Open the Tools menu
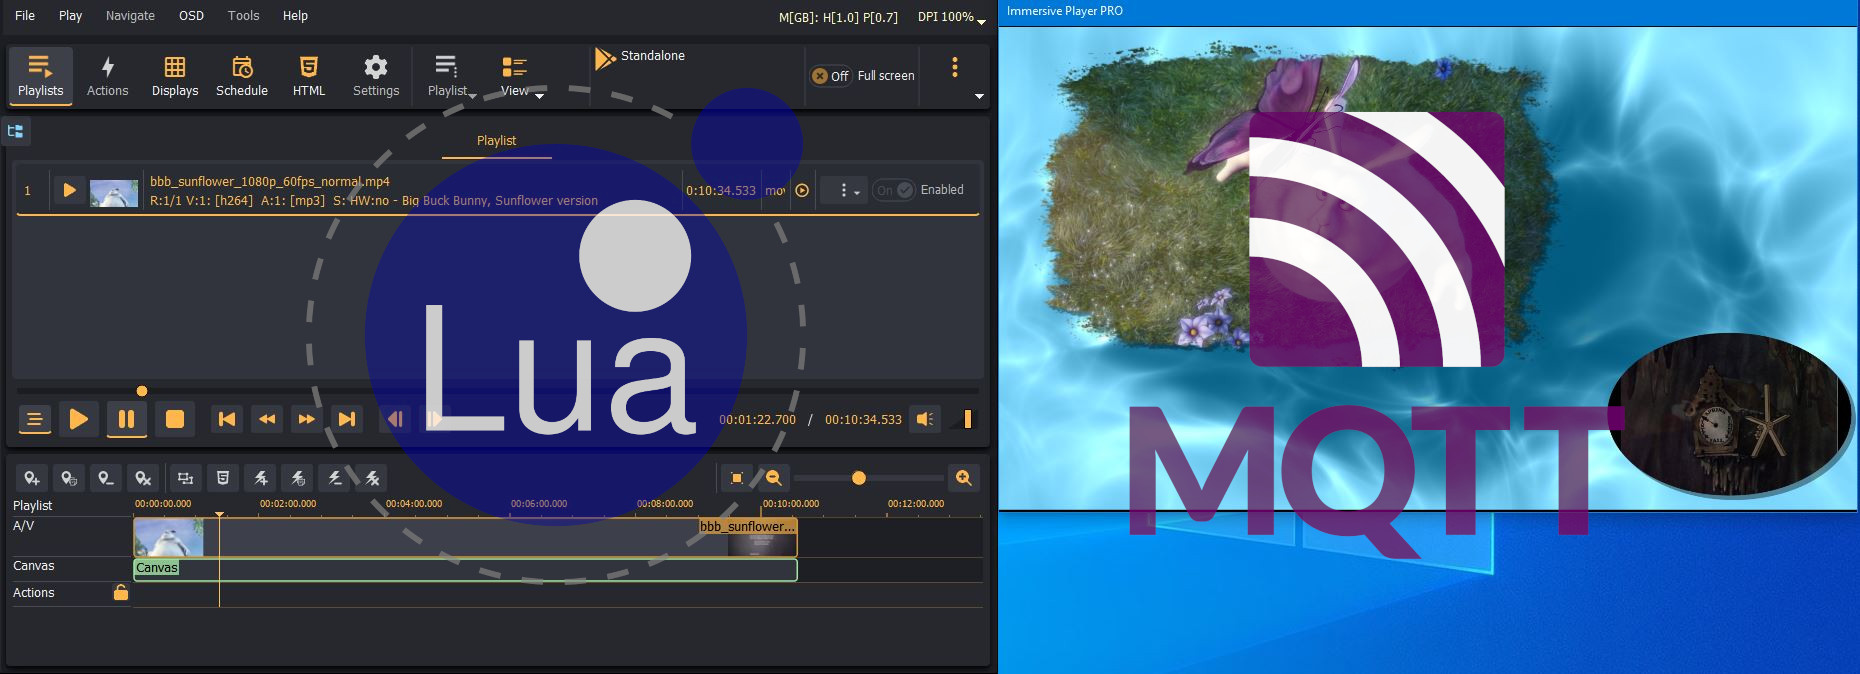1860x674 pixels. pos(243,15)
